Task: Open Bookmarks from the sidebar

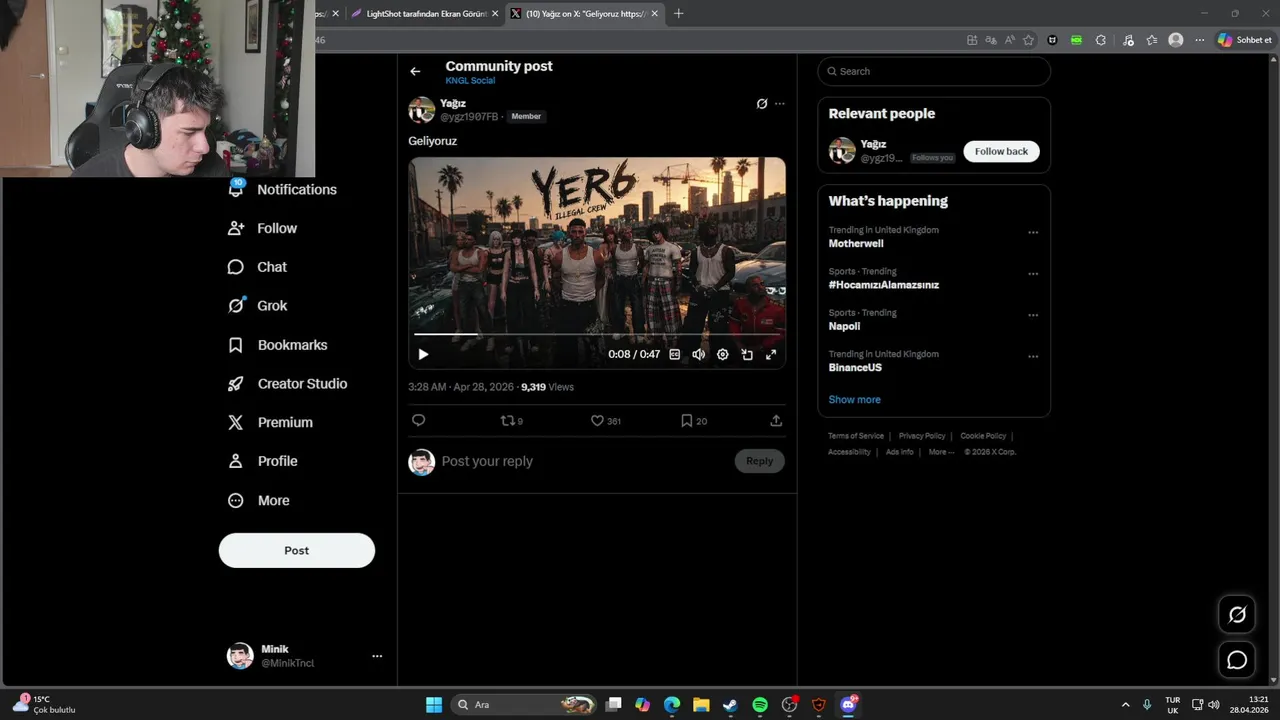Action: (278, 345)
